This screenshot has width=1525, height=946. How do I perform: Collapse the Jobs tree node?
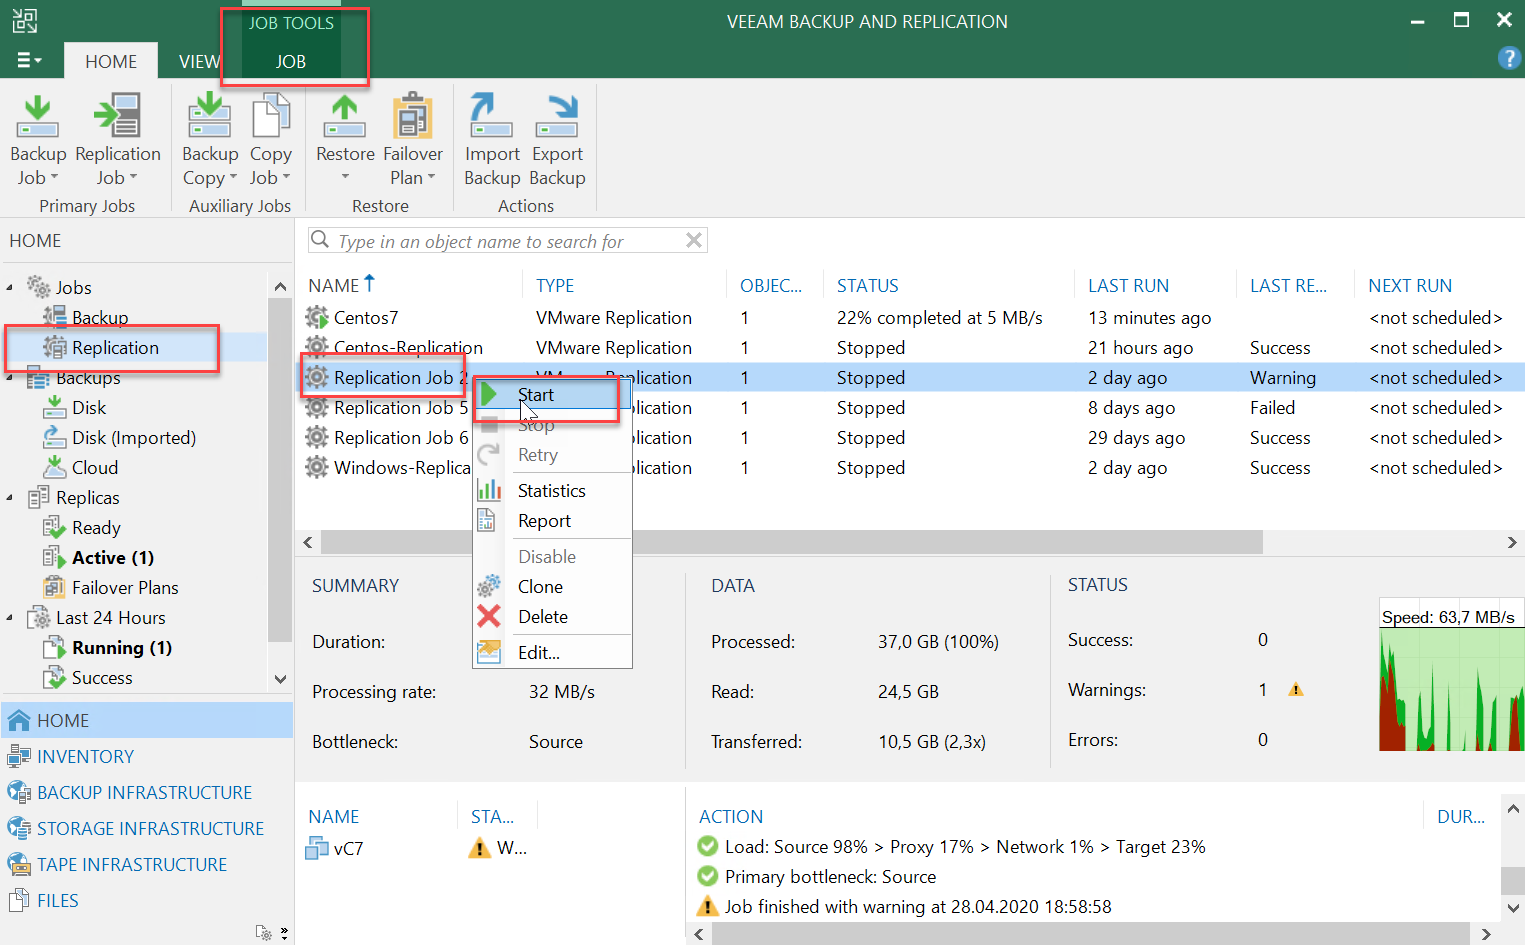(x=10, y=288)
